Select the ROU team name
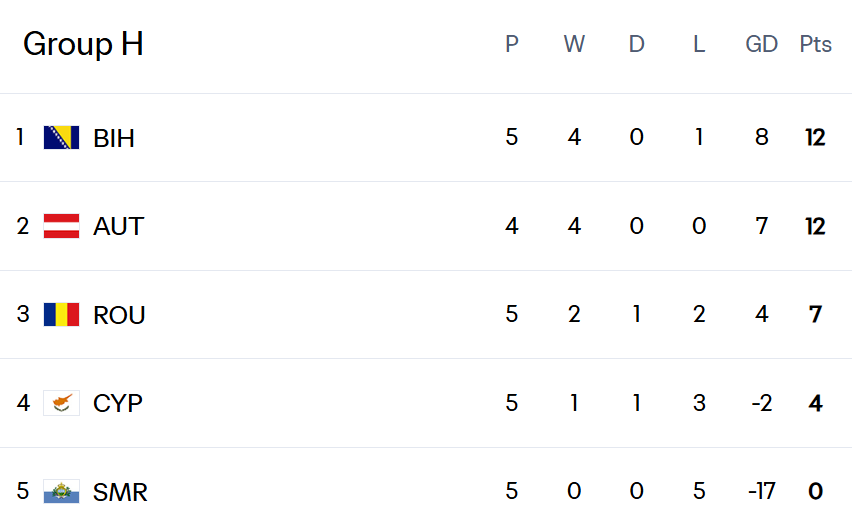This screenshot has height=531, width=852. point(119,315)
